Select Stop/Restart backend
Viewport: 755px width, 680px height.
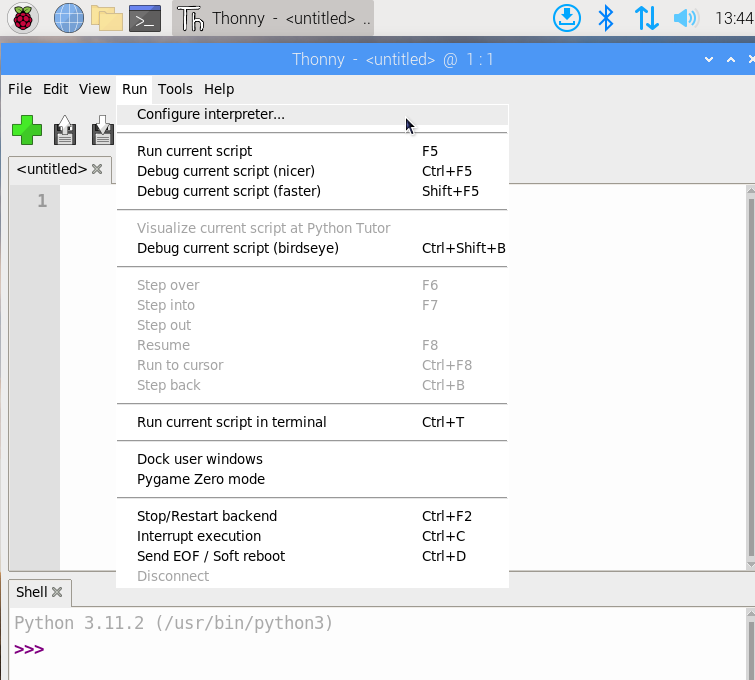312,516
